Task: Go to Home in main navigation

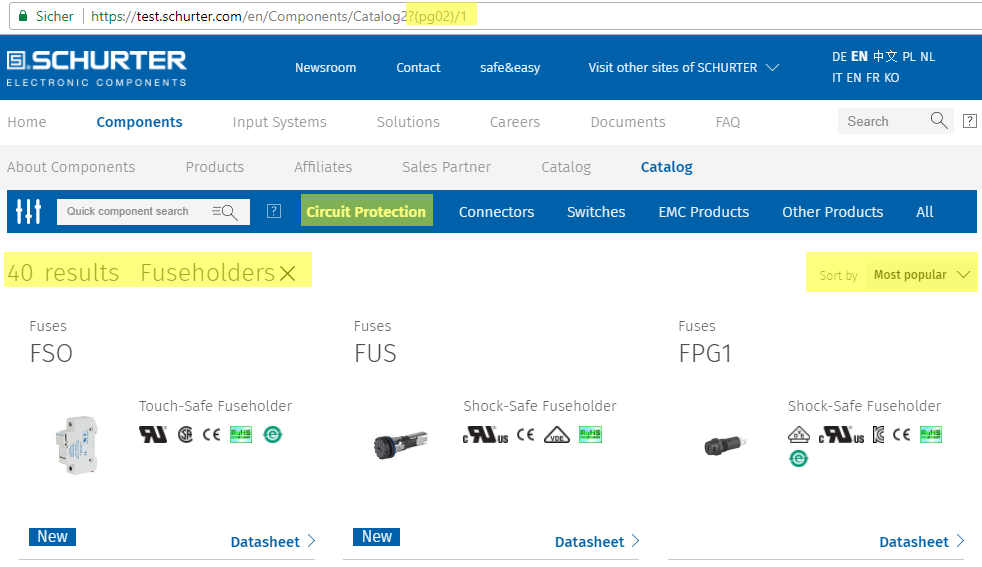Action: [27, 122]
